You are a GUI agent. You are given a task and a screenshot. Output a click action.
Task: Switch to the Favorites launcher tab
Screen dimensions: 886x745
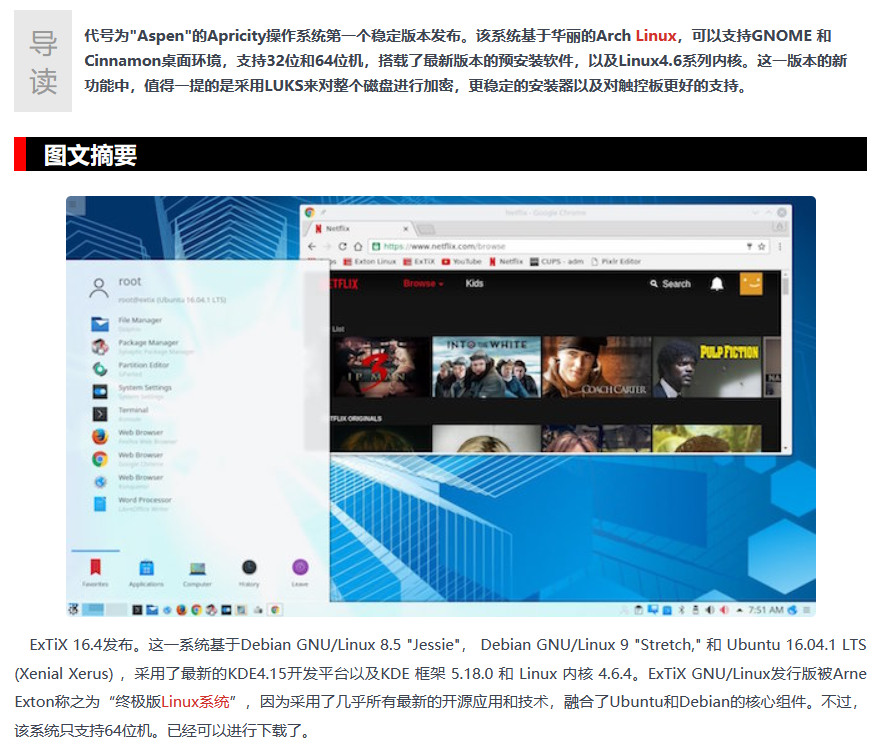[95, 572]
